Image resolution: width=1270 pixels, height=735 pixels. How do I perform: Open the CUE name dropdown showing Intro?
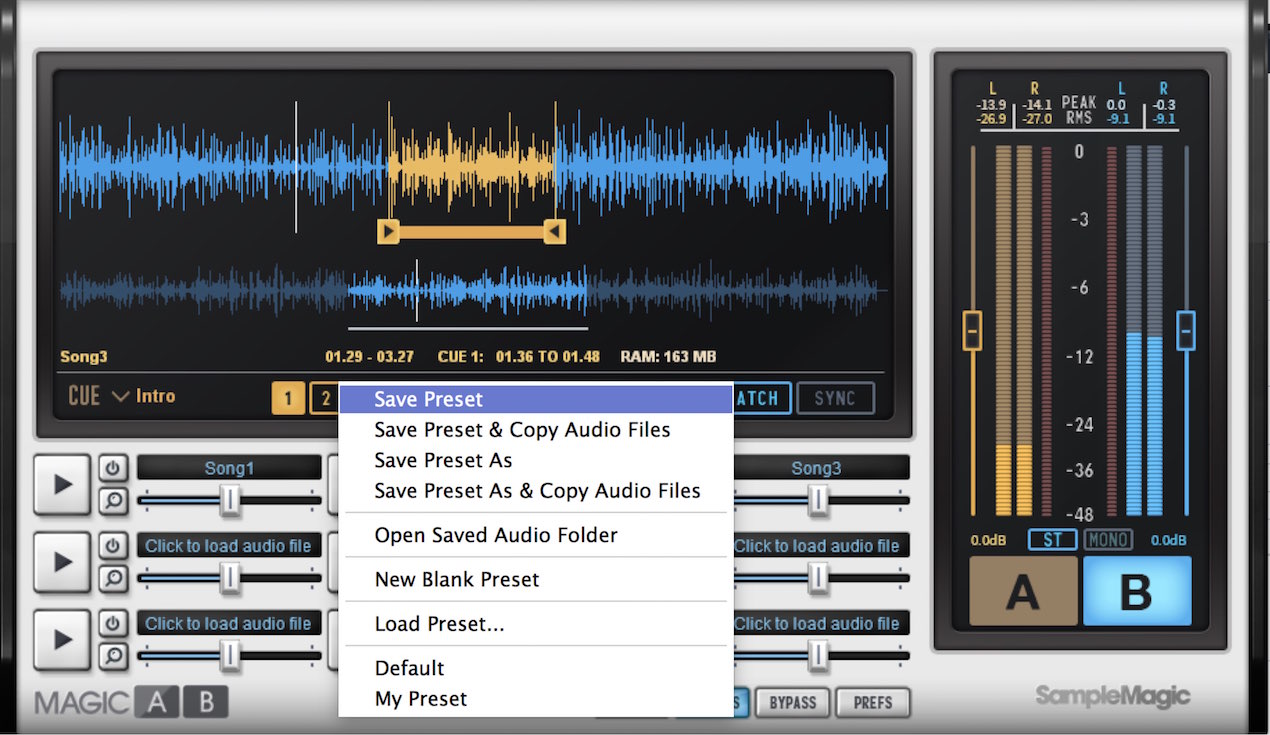122,397
